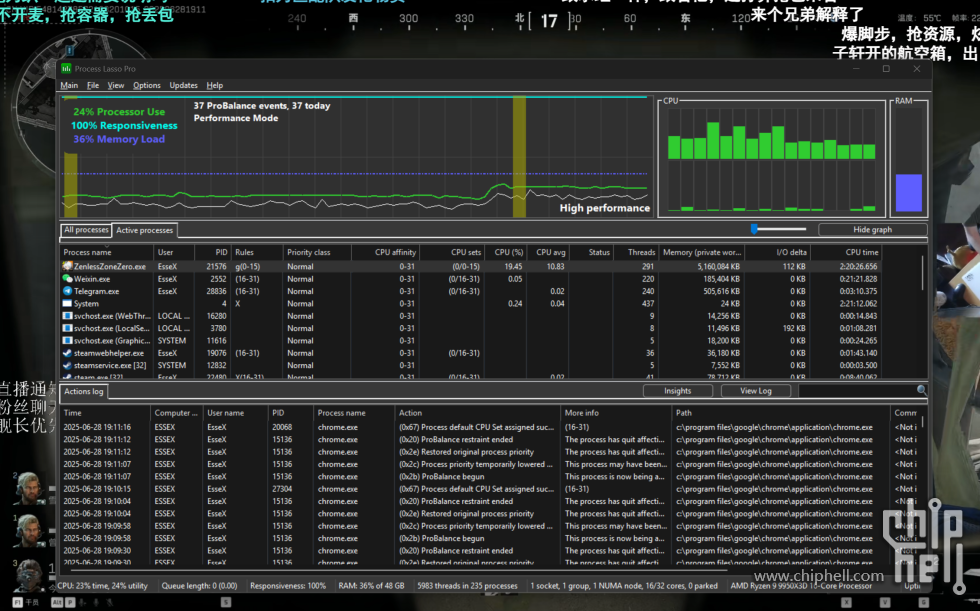Sort Actions log by More info header
Image resolution: width=980 pixels, height=611 pixels.
click(x=616, y=413)
